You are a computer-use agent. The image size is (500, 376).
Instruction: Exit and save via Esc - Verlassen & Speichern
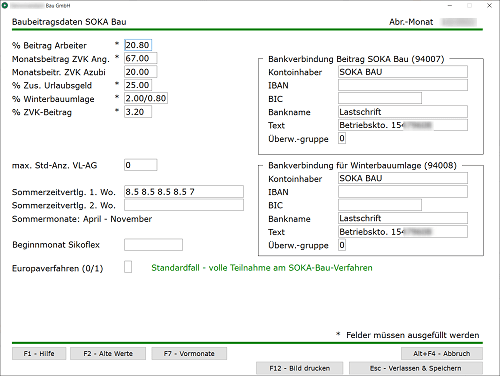click(416, 368)
